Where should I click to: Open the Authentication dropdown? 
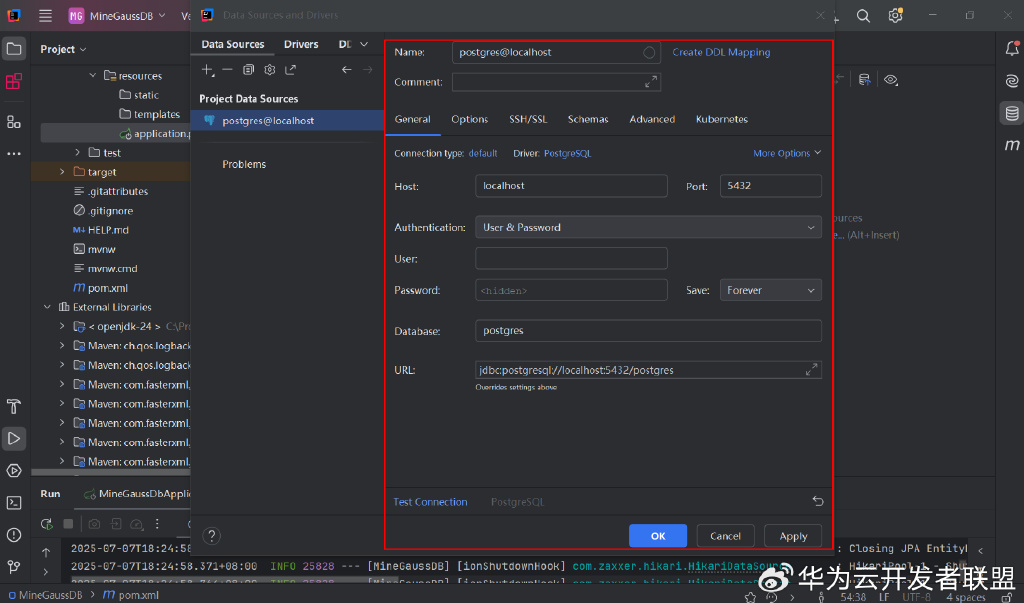pos(648,227)
